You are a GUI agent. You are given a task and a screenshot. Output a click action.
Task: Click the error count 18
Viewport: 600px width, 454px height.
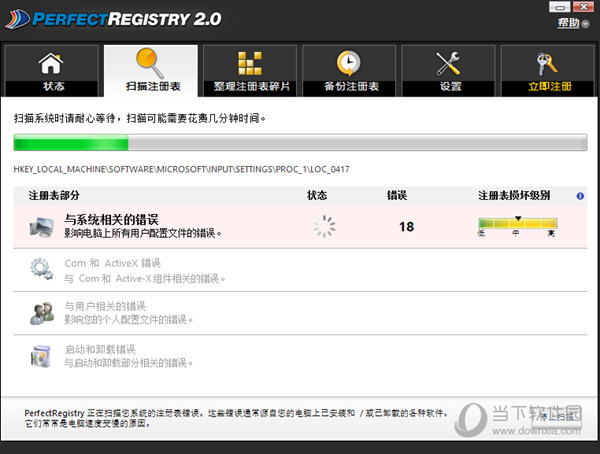(x=406, y=227)
